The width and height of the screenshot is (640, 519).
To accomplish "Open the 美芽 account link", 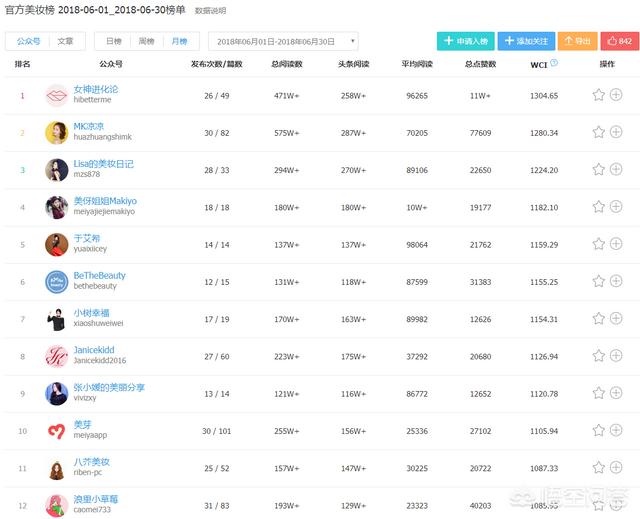I will [x=82, y=425].
